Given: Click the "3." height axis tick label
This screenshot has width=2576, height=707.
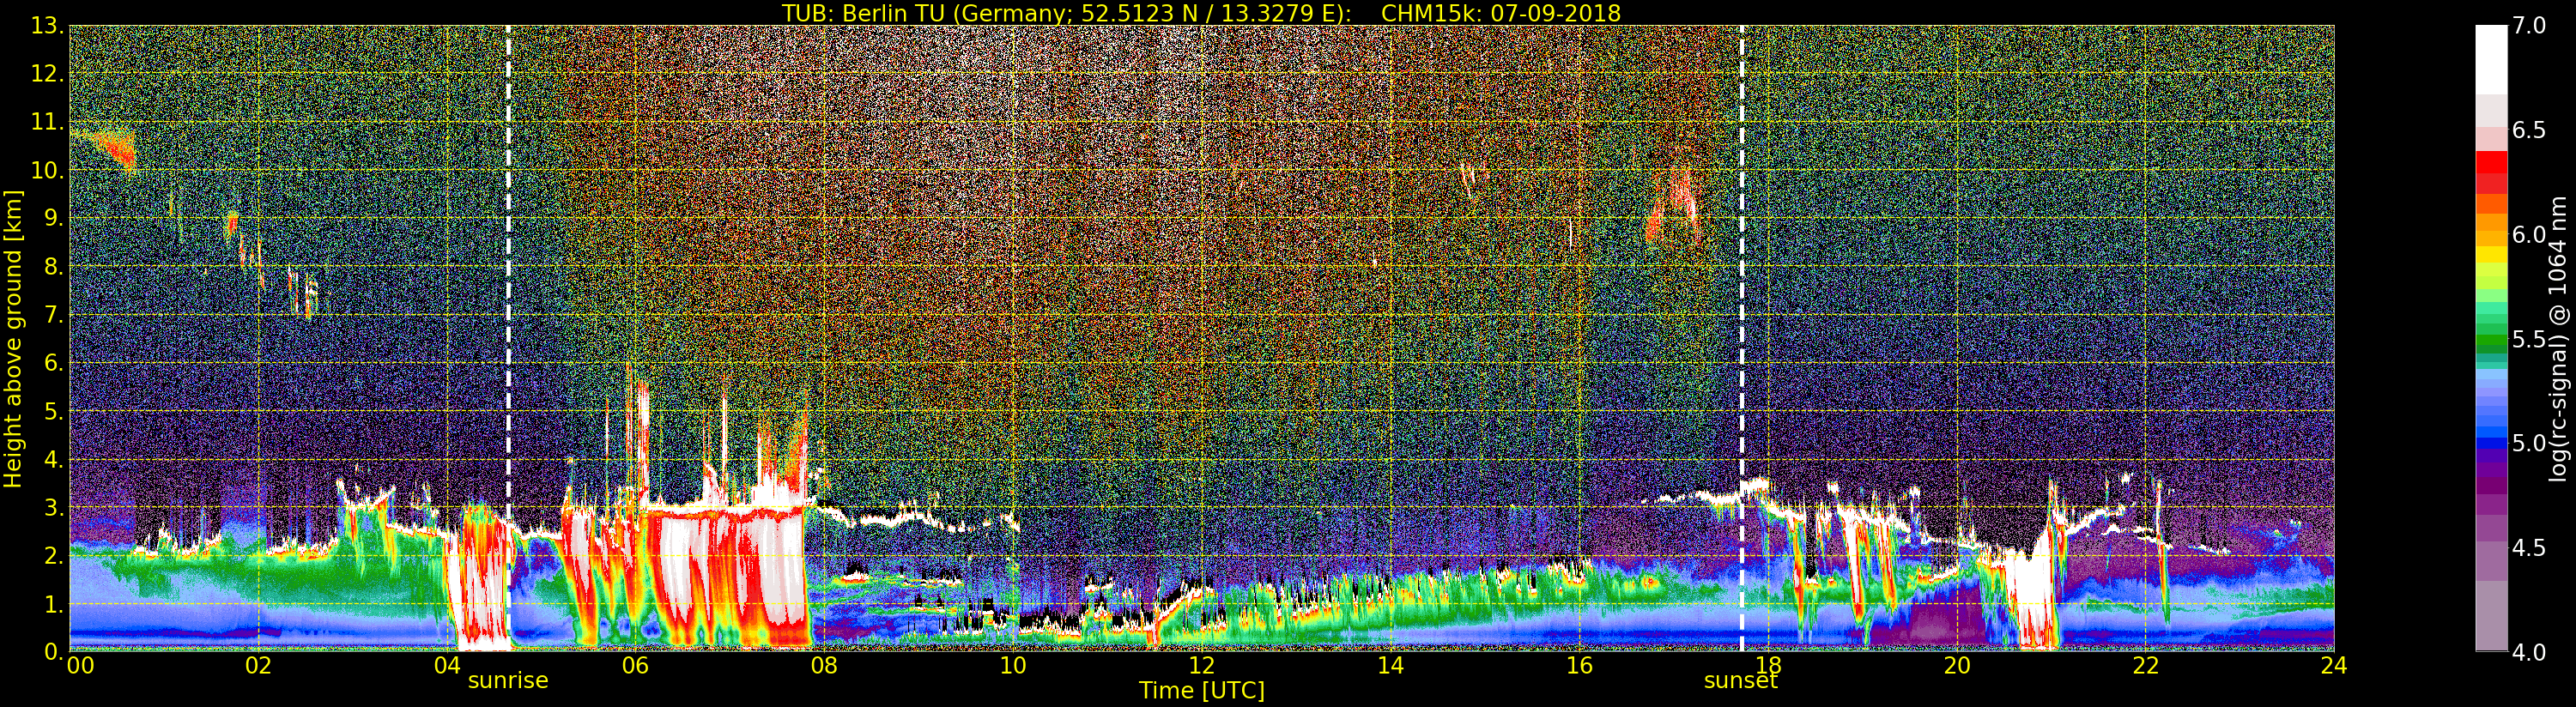Looking at the screenshot, I should coord(53,508).
